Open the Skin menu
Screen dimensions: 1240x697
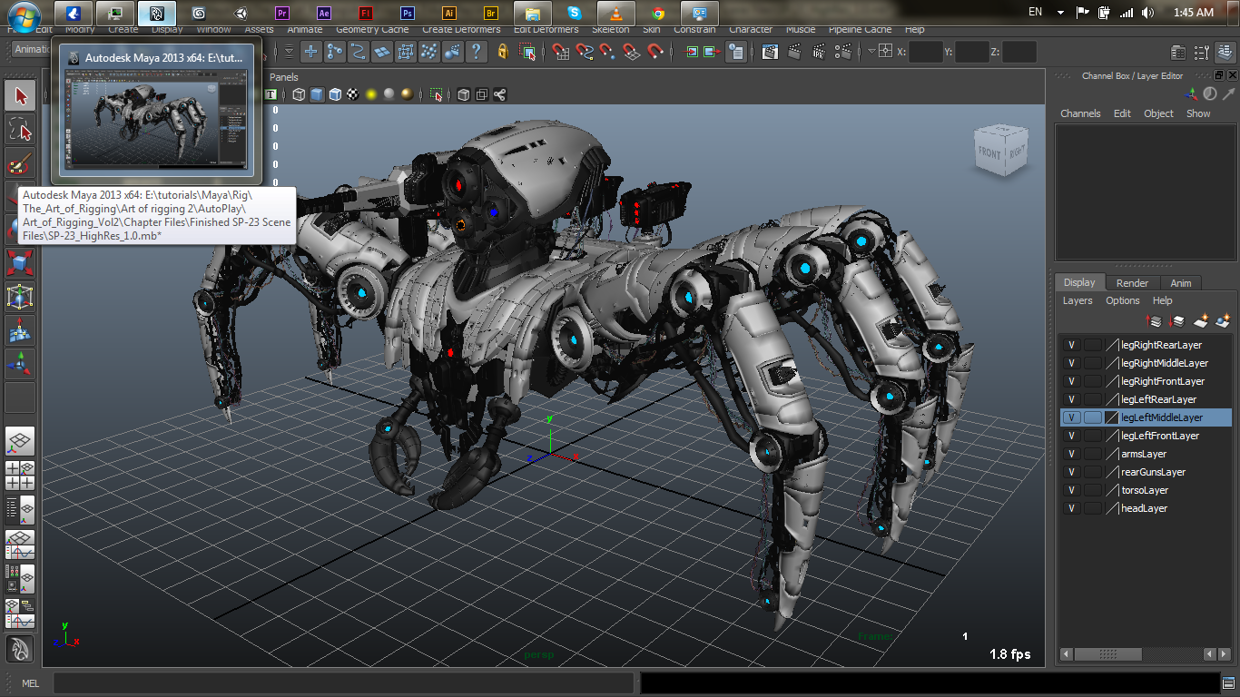[x=651, y=30]
